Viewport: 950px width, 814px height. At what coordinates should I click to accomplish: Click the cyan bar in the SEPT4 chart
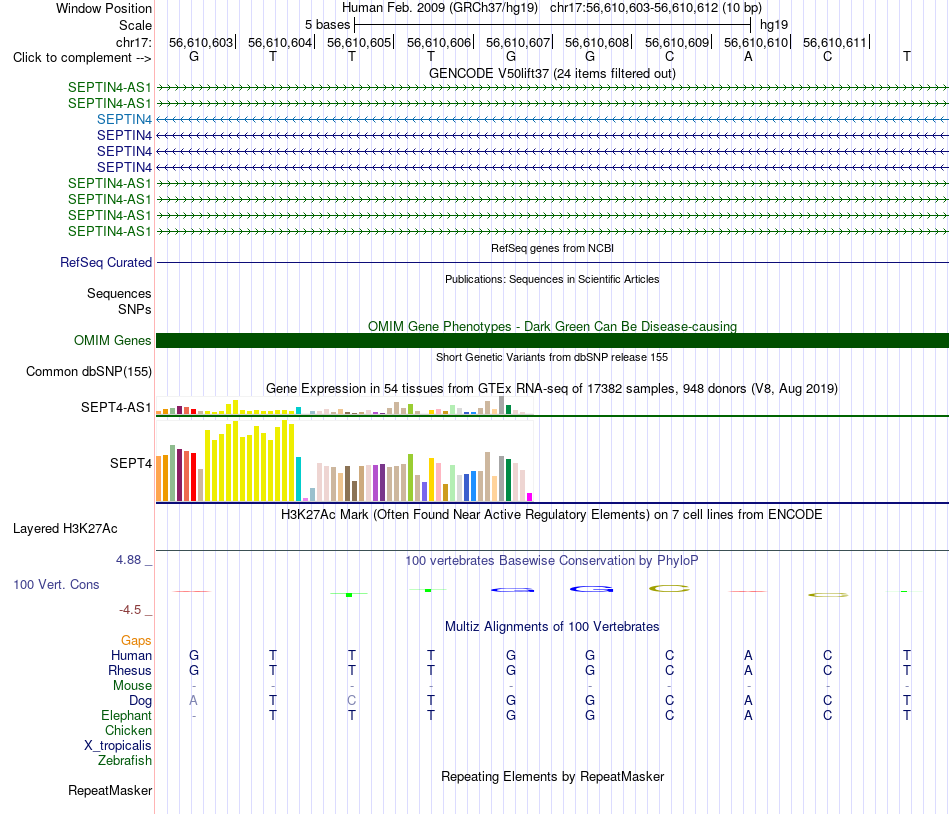click(298, 479)
